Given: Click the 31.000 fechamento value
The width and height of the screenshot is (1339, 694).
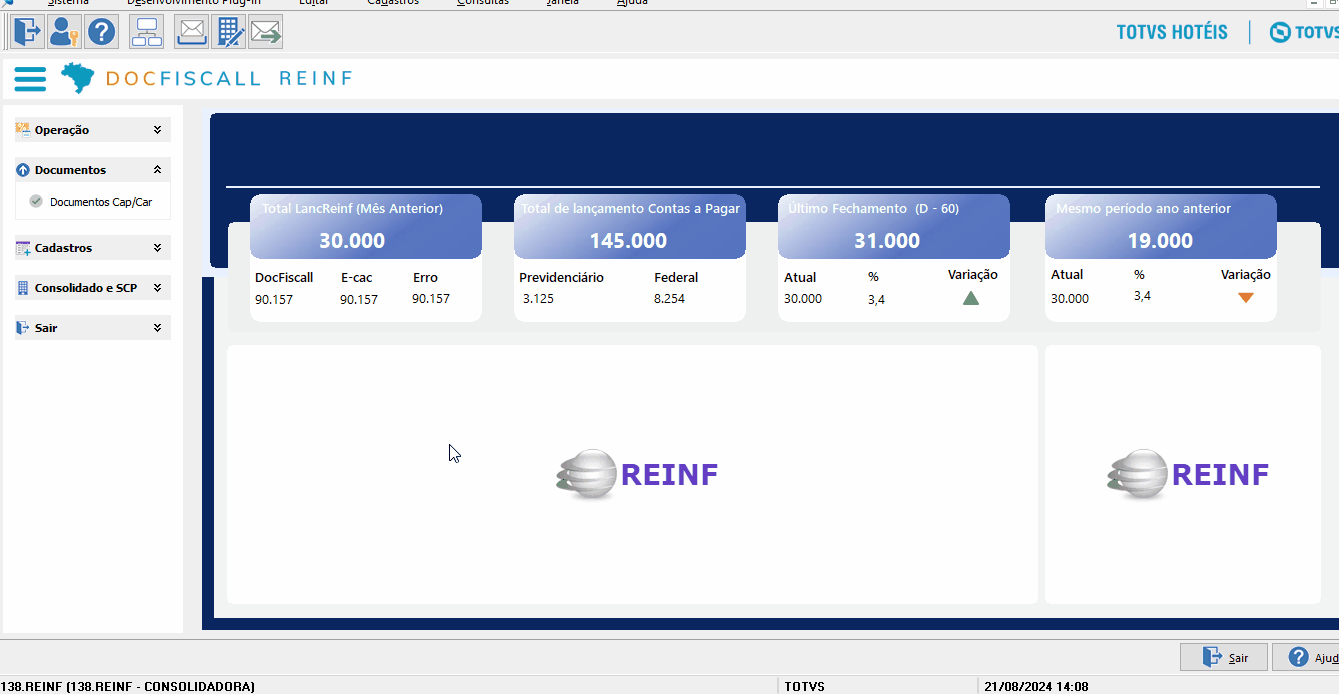Looking at the screenshot, I should click(887, 241).
